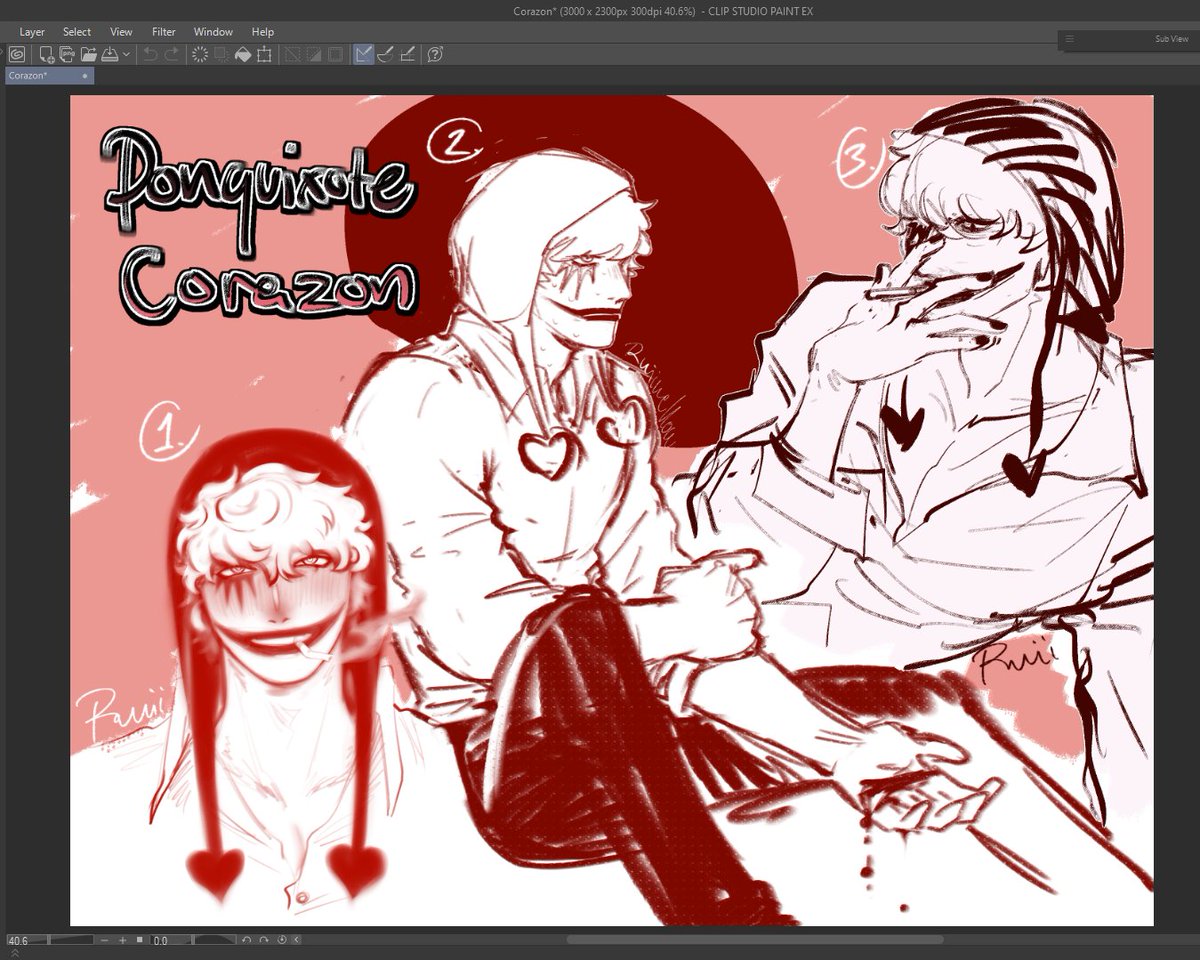Click the Save icon in toolbar

click(x=110, y=54)
